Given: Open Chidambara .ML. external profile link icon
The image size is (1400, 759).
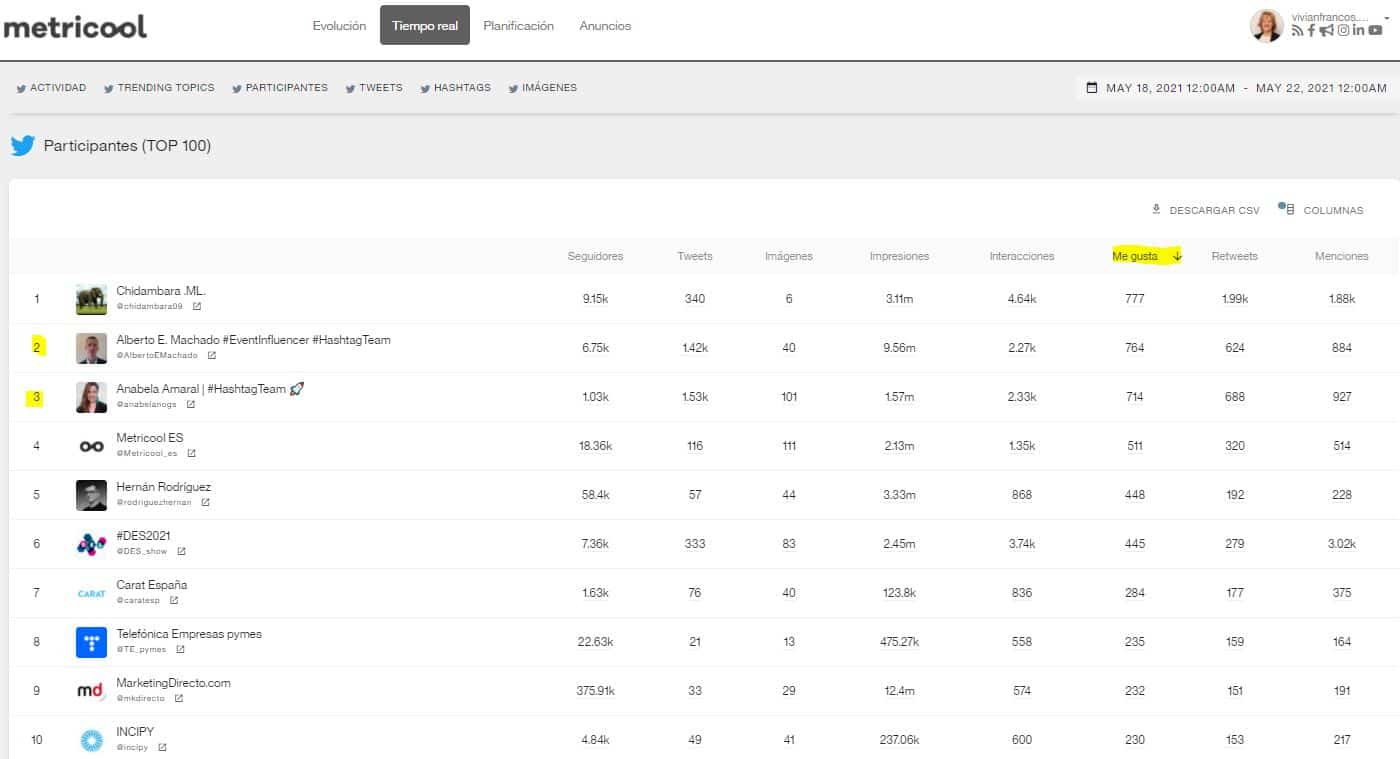Looking at the screenshot, I should (196, 307).
